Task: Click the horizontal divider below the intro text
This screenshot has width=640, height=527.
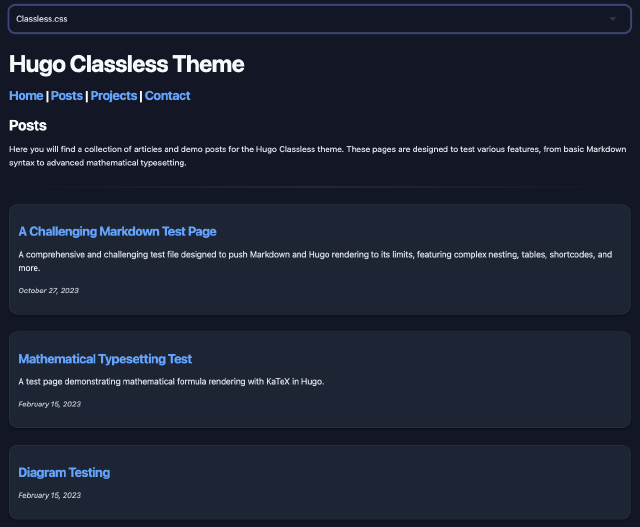Action: tap(320, 187)
